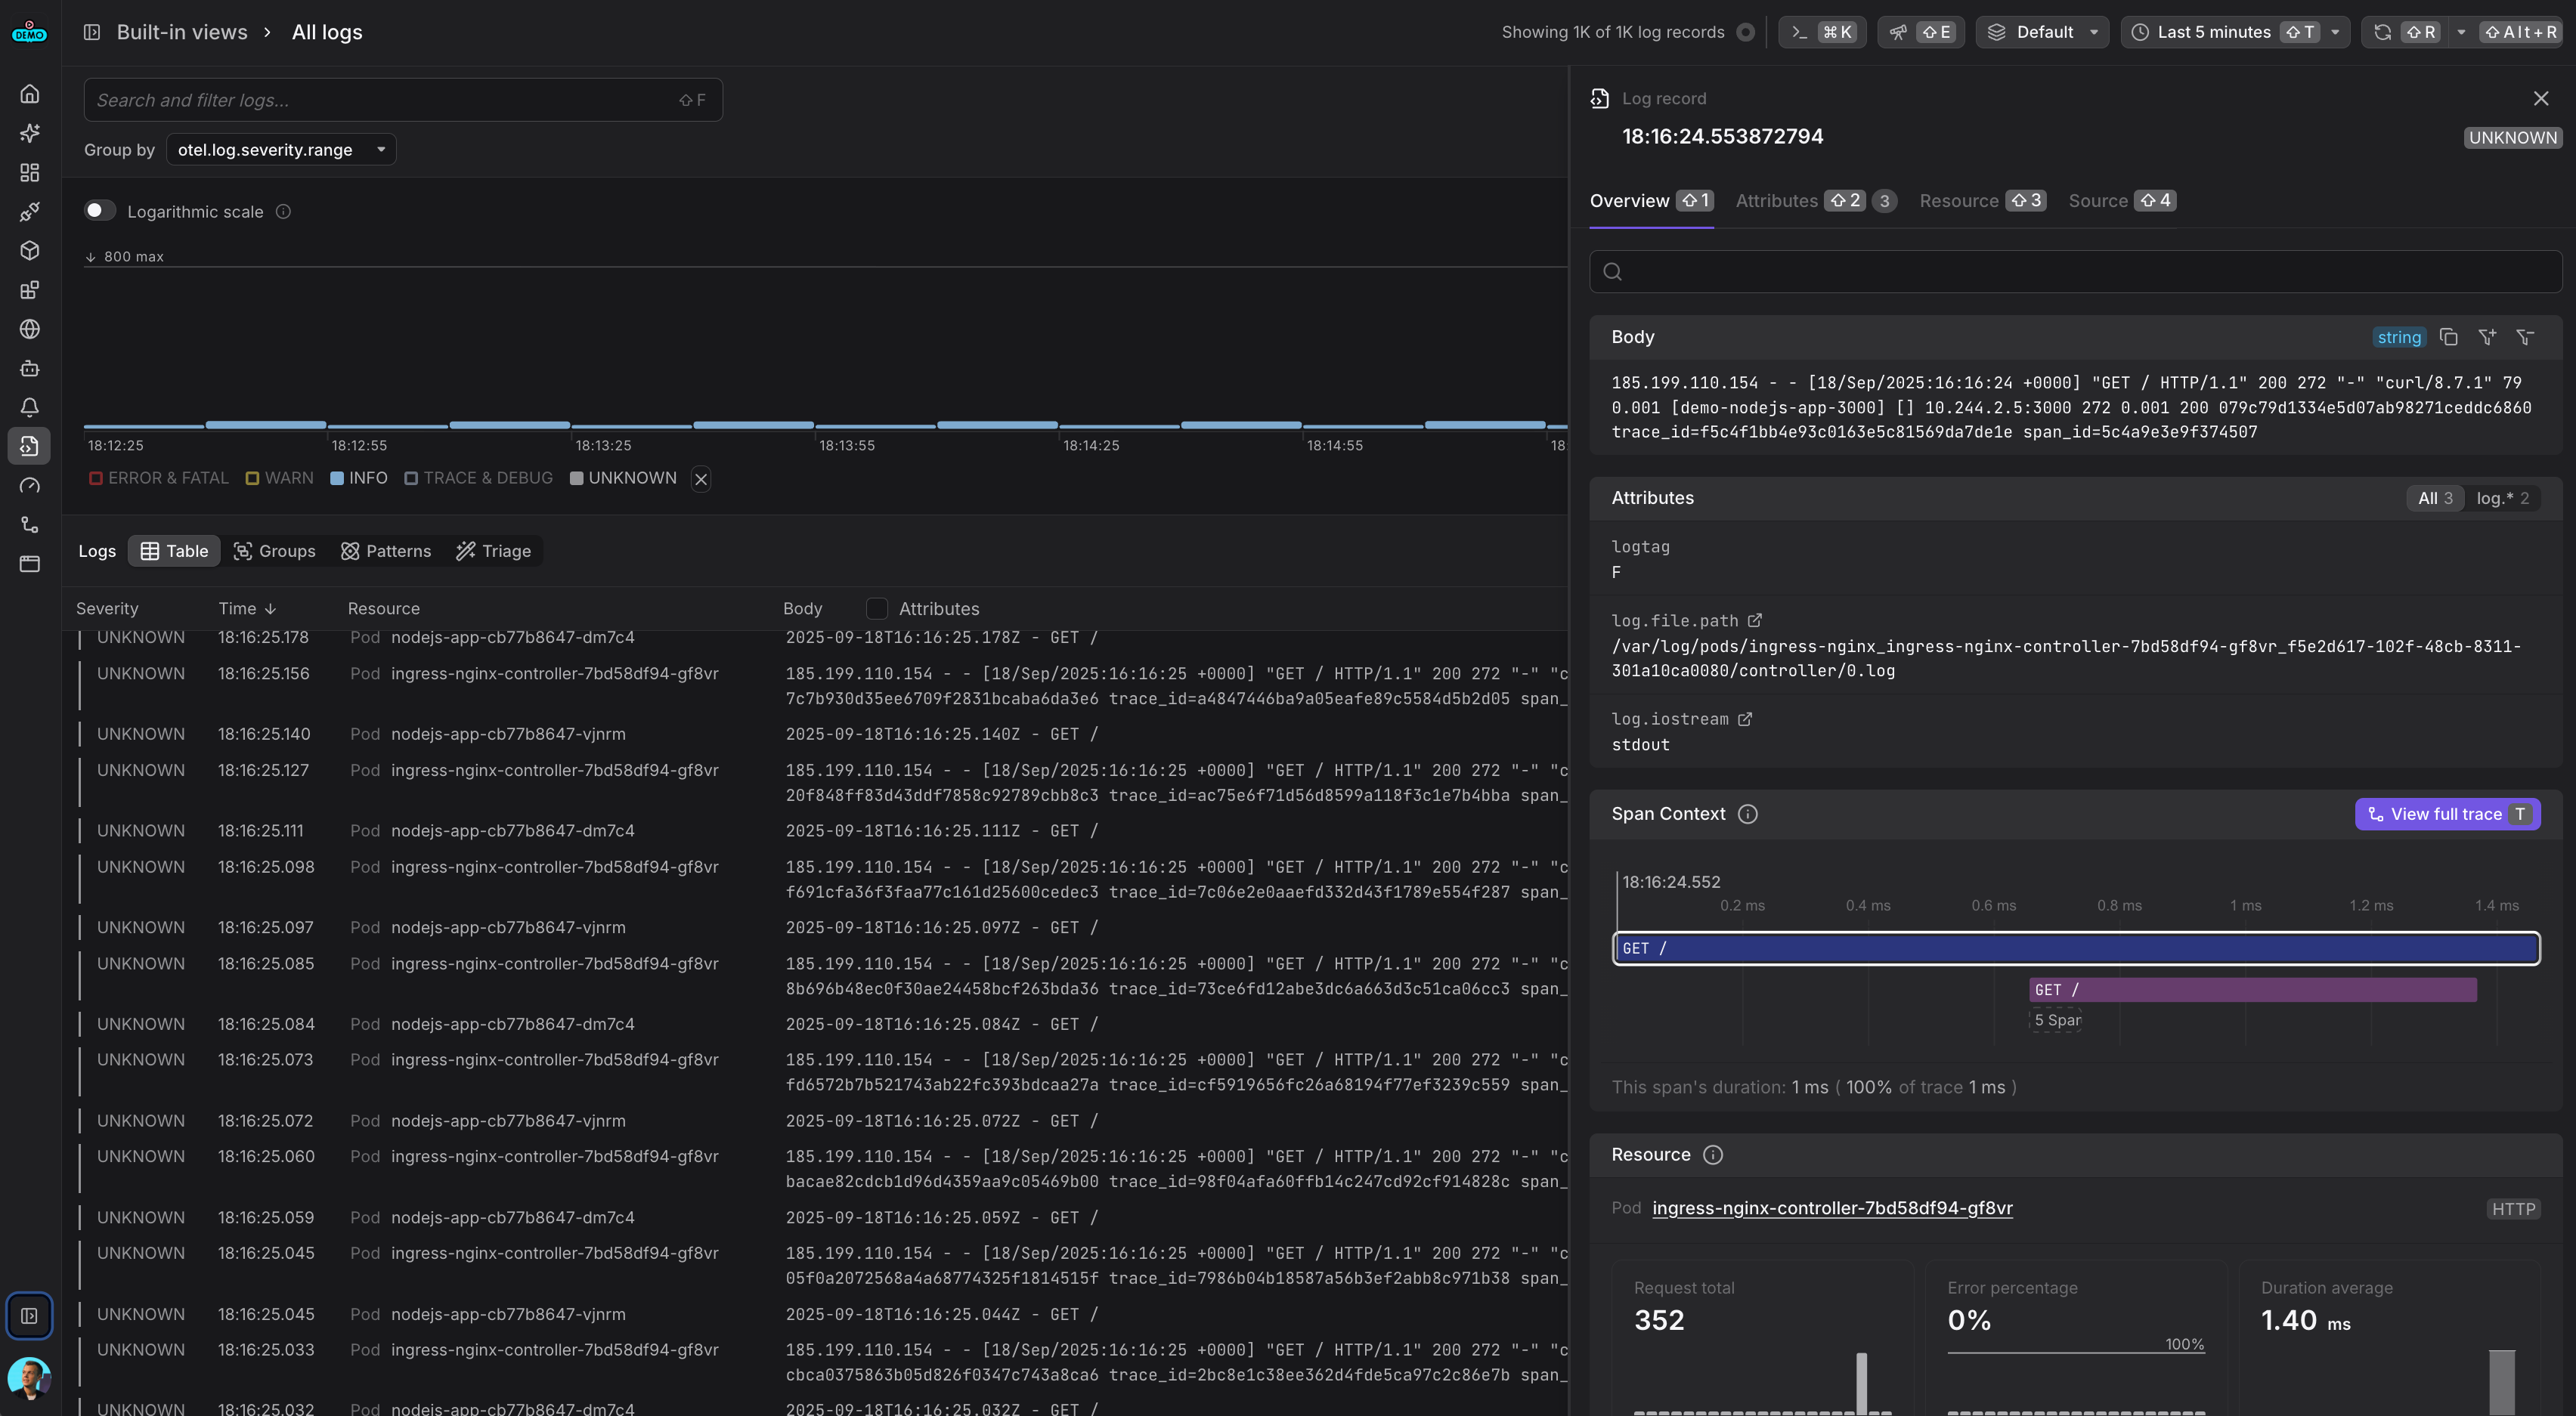Open the AI sparkle icon in sidebar

pyautogui.click(x=30, y=133)
